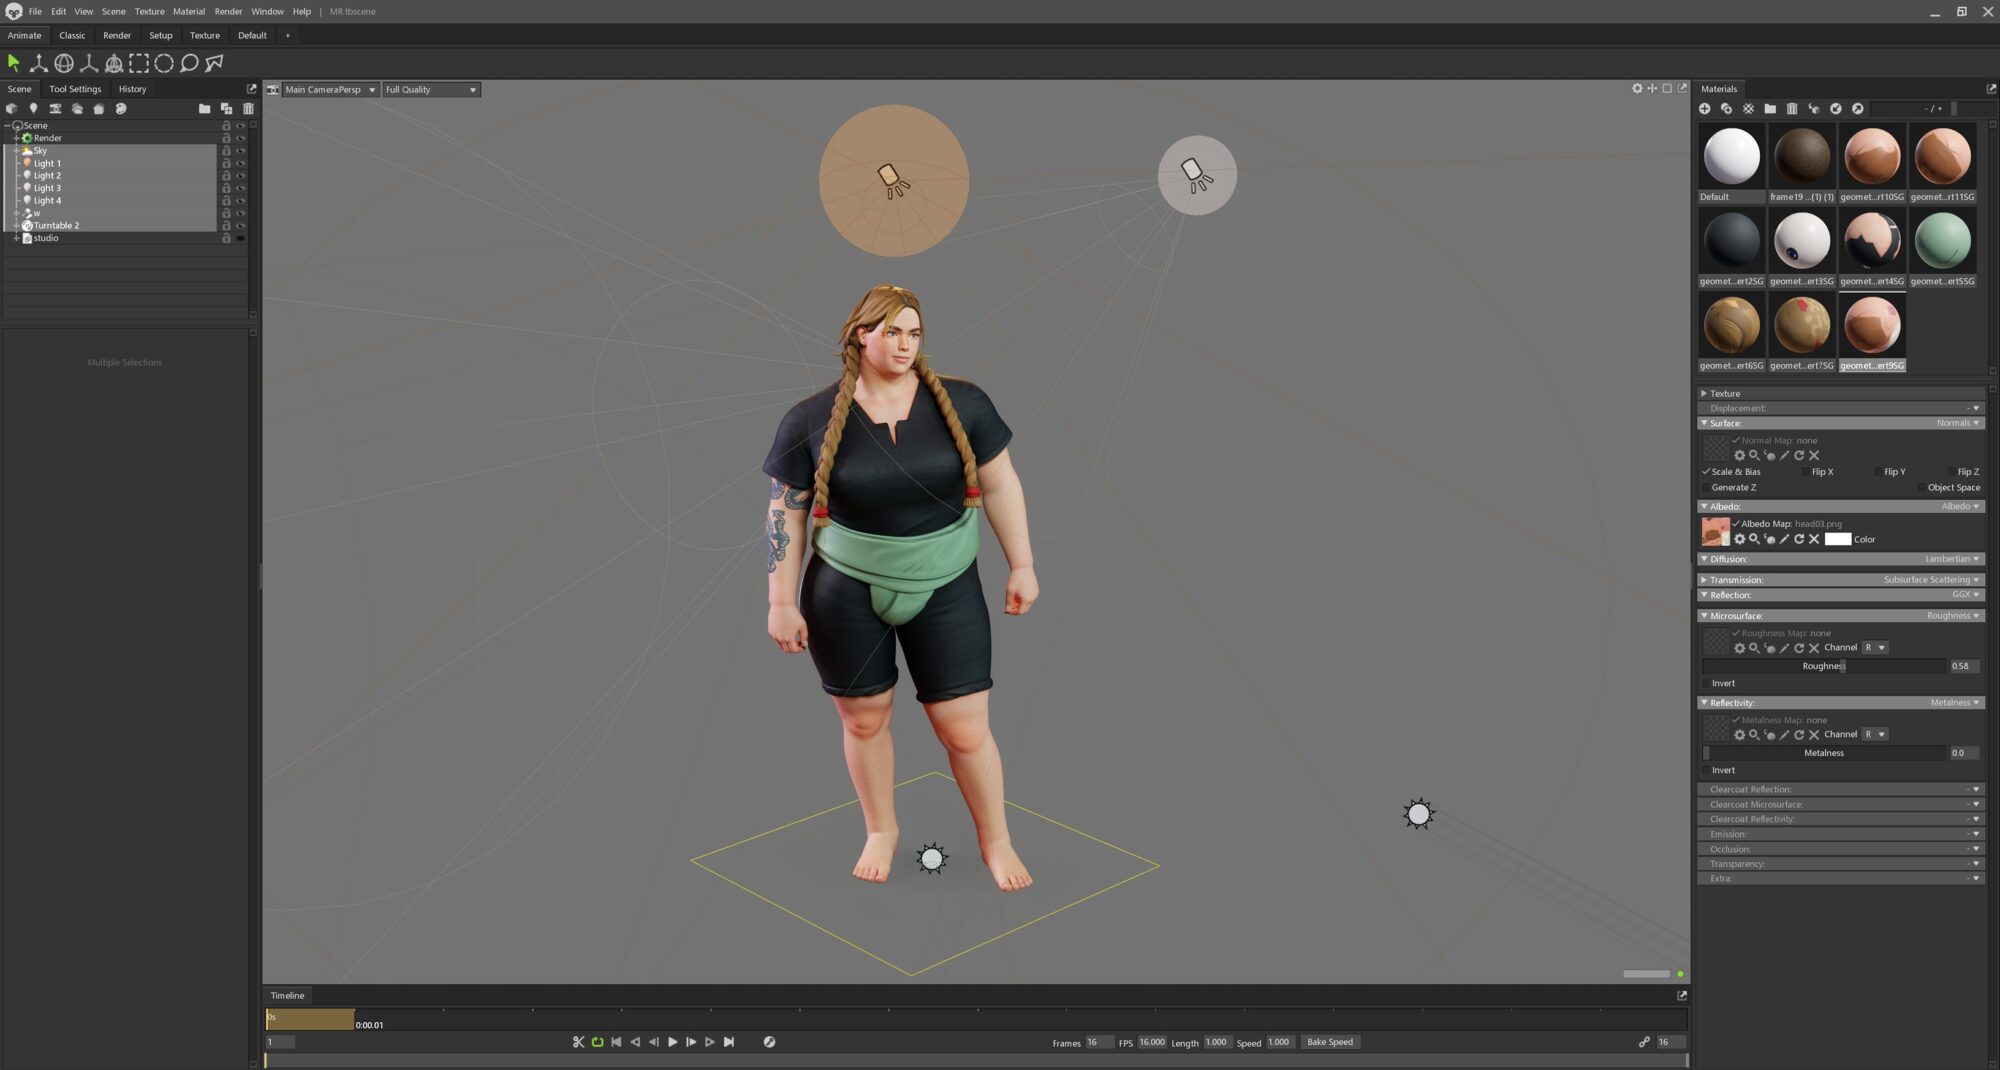2000x1070 pixels.
Task: Add a new camera object
Action: pos(55,108)
